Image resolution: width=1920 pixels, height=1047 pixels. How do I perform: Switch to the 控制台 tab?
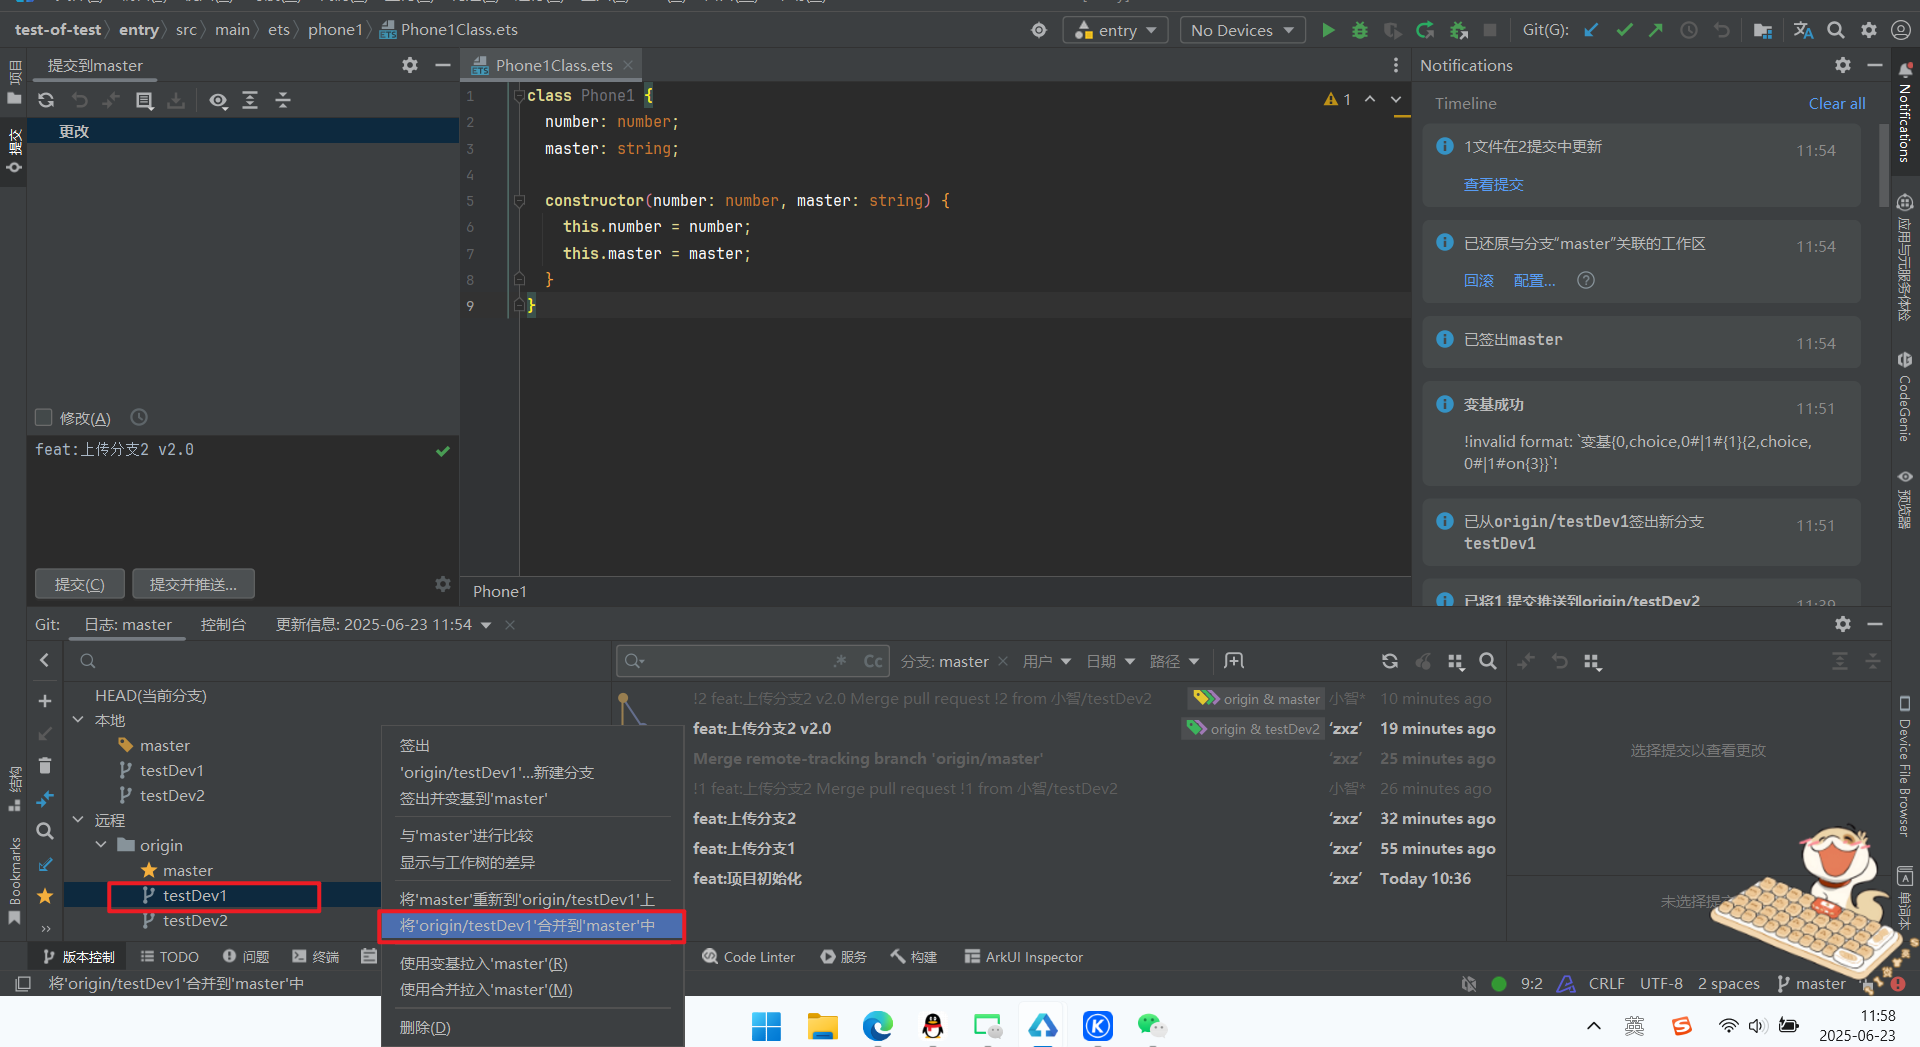(223, 624)
